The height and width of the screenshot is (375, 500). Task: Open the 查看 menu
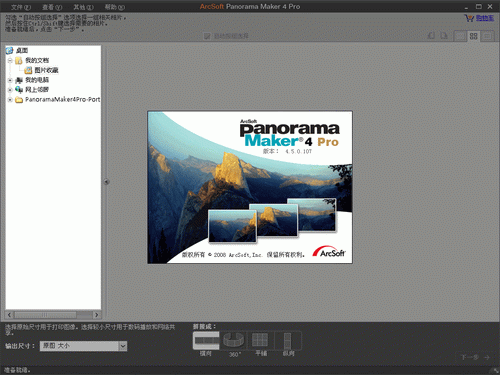pyautogui.click(x=52, y=7)
